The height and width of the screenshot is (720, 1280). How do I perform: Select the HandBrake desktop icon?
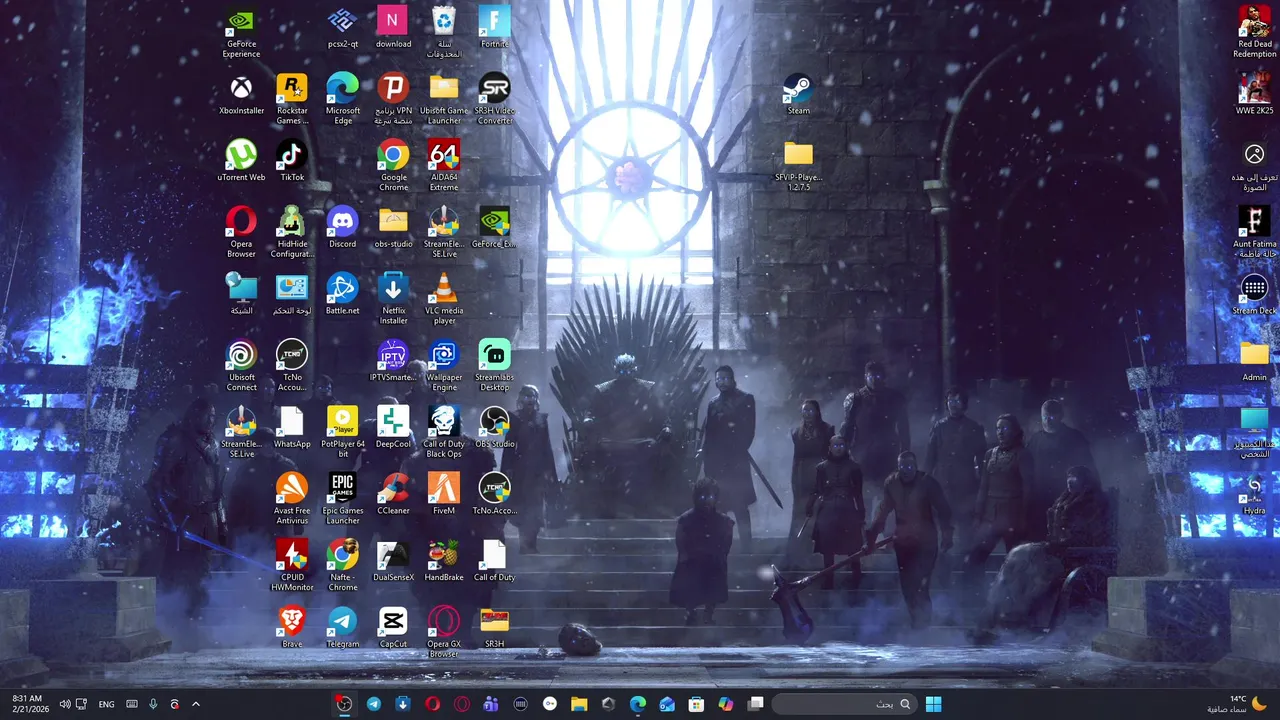pyautogui.click(x=444, y=561)
